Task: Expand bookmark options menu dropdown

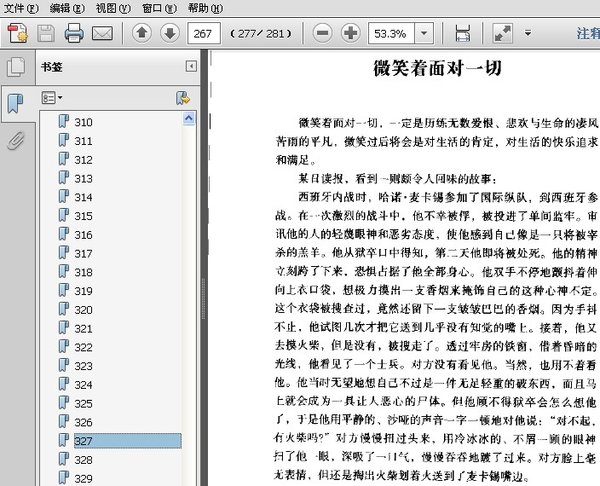Action: pos(52,97)
